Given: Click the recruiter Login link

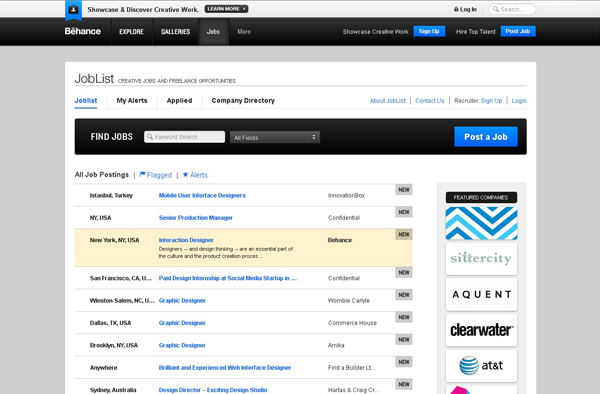Looking at the screenshot, I should (x=519, y=101).
